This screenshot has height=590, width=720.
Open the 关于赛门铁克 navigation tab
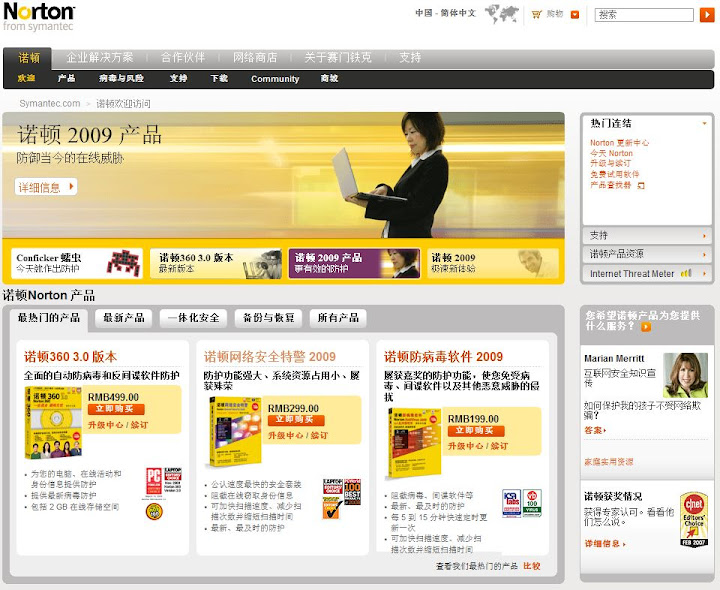pyautogui.click(x=338, y=57)
